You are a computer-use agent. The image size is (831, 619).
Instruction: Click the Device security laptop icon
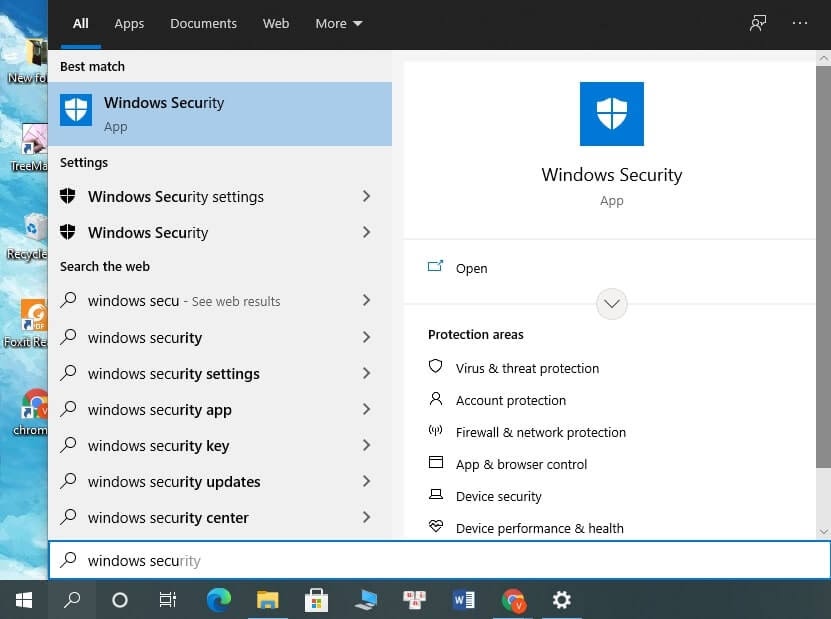[436, 494]
